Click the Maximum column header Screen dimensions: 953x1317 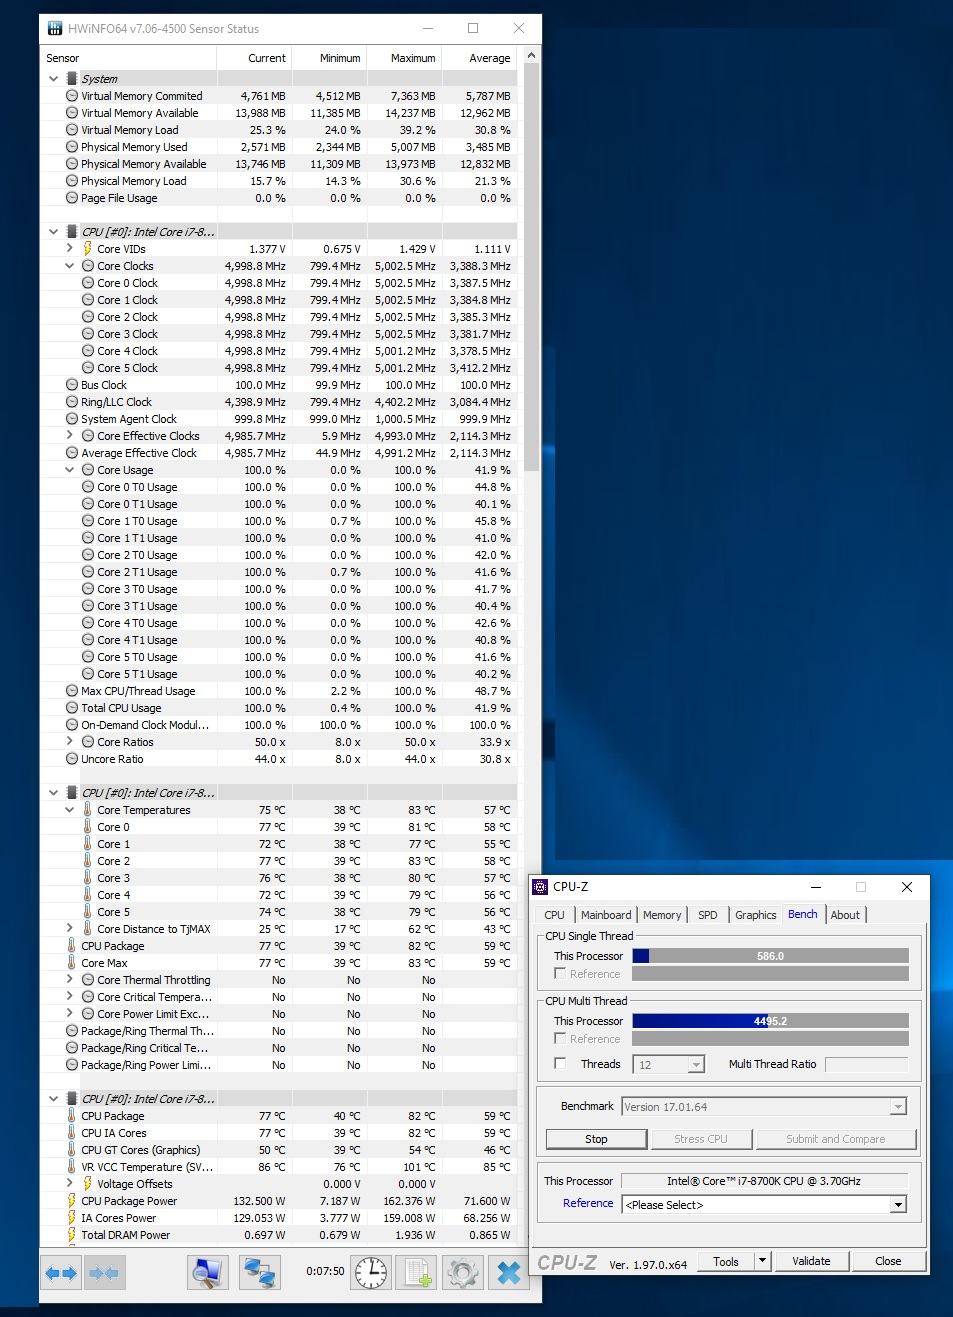click(404, 58)
